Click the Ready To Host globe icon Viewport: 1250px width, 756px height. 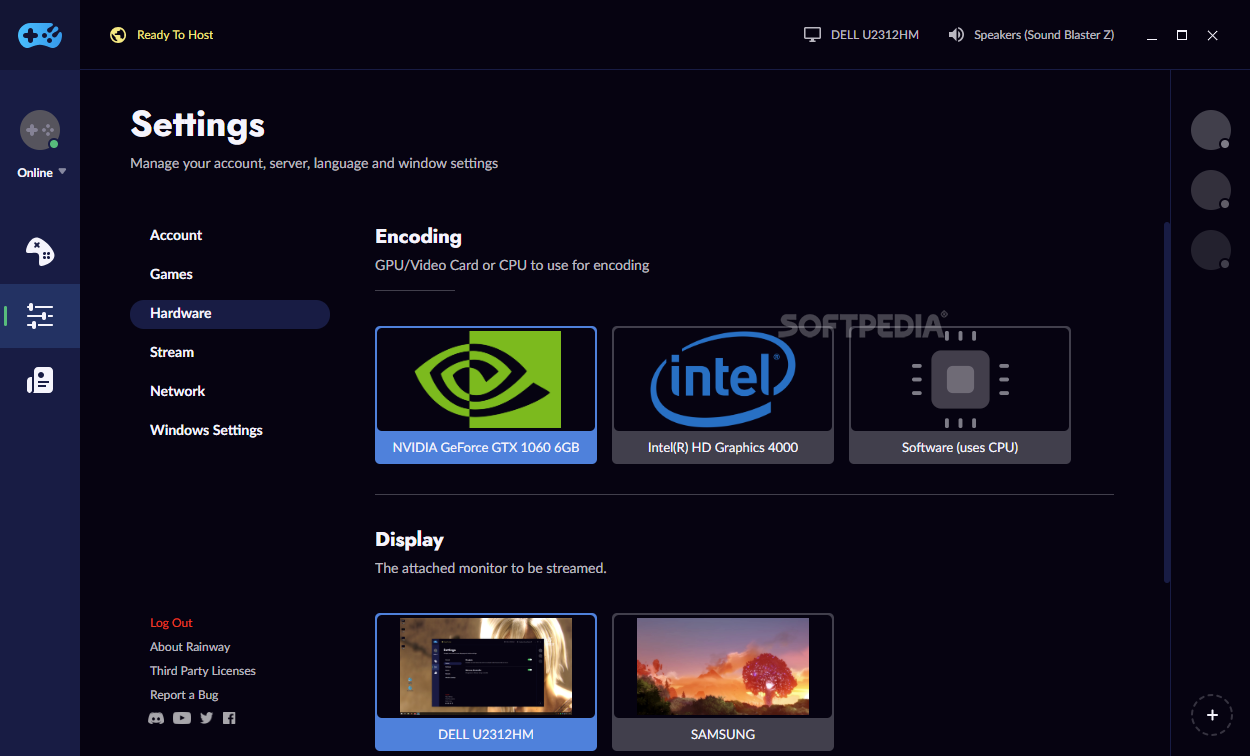[x=118, y=35]
